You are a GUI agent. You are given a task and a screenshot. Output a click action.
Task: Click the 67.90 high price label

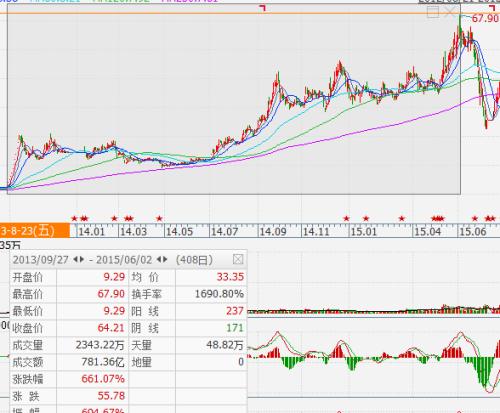485,18
